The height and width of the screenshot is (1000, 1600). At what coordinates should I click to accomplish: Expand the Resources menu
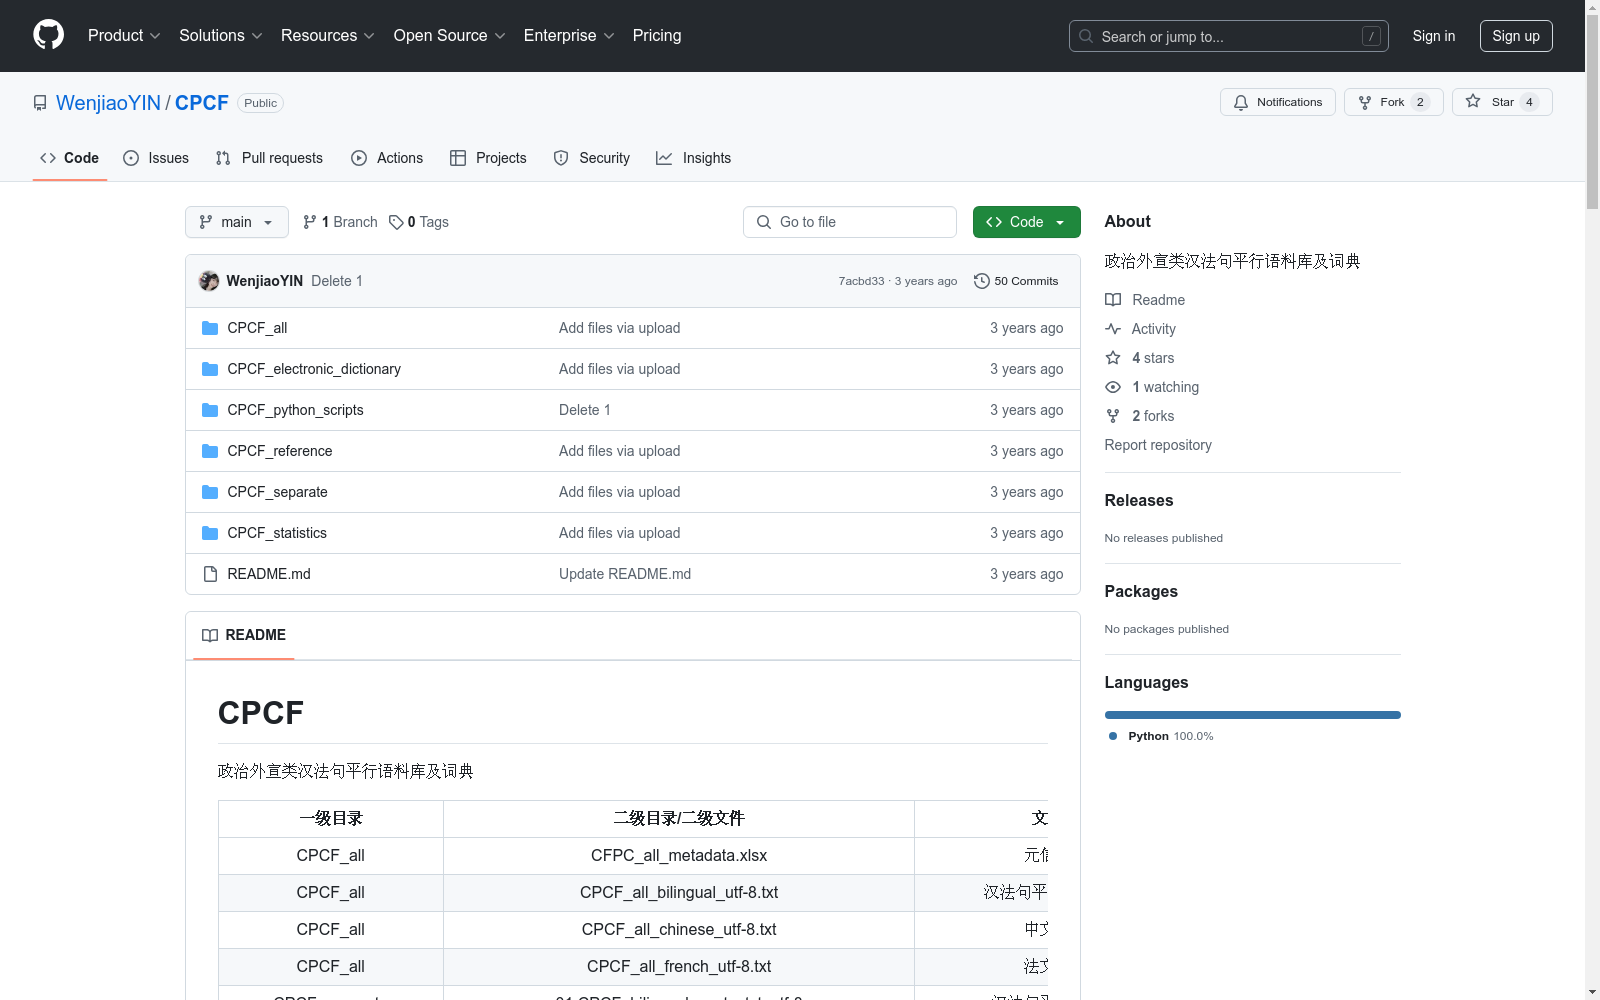click(x=328, y=35)
